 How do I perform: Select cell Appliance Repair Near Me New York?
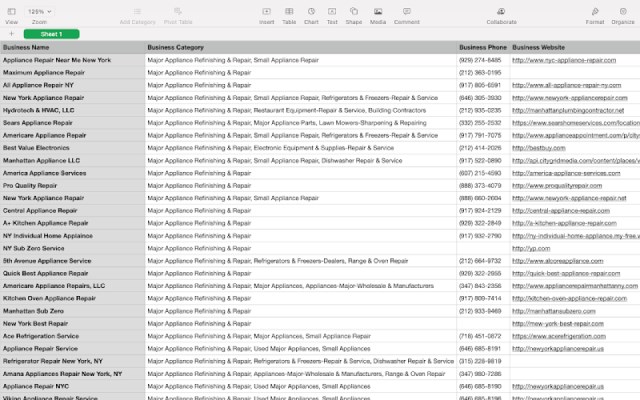73,60
